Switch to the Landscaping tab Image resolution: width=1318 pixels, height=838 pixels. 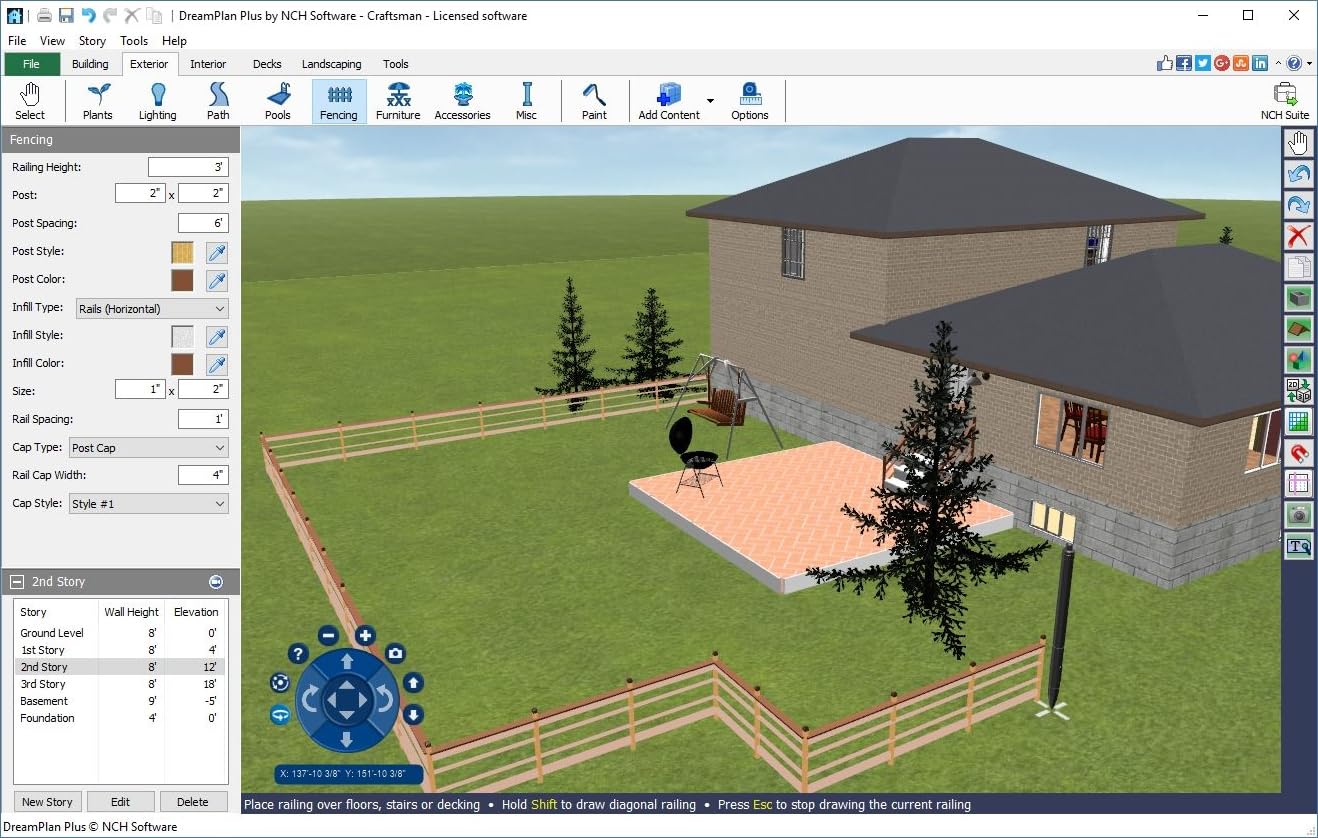pos(331,64)
